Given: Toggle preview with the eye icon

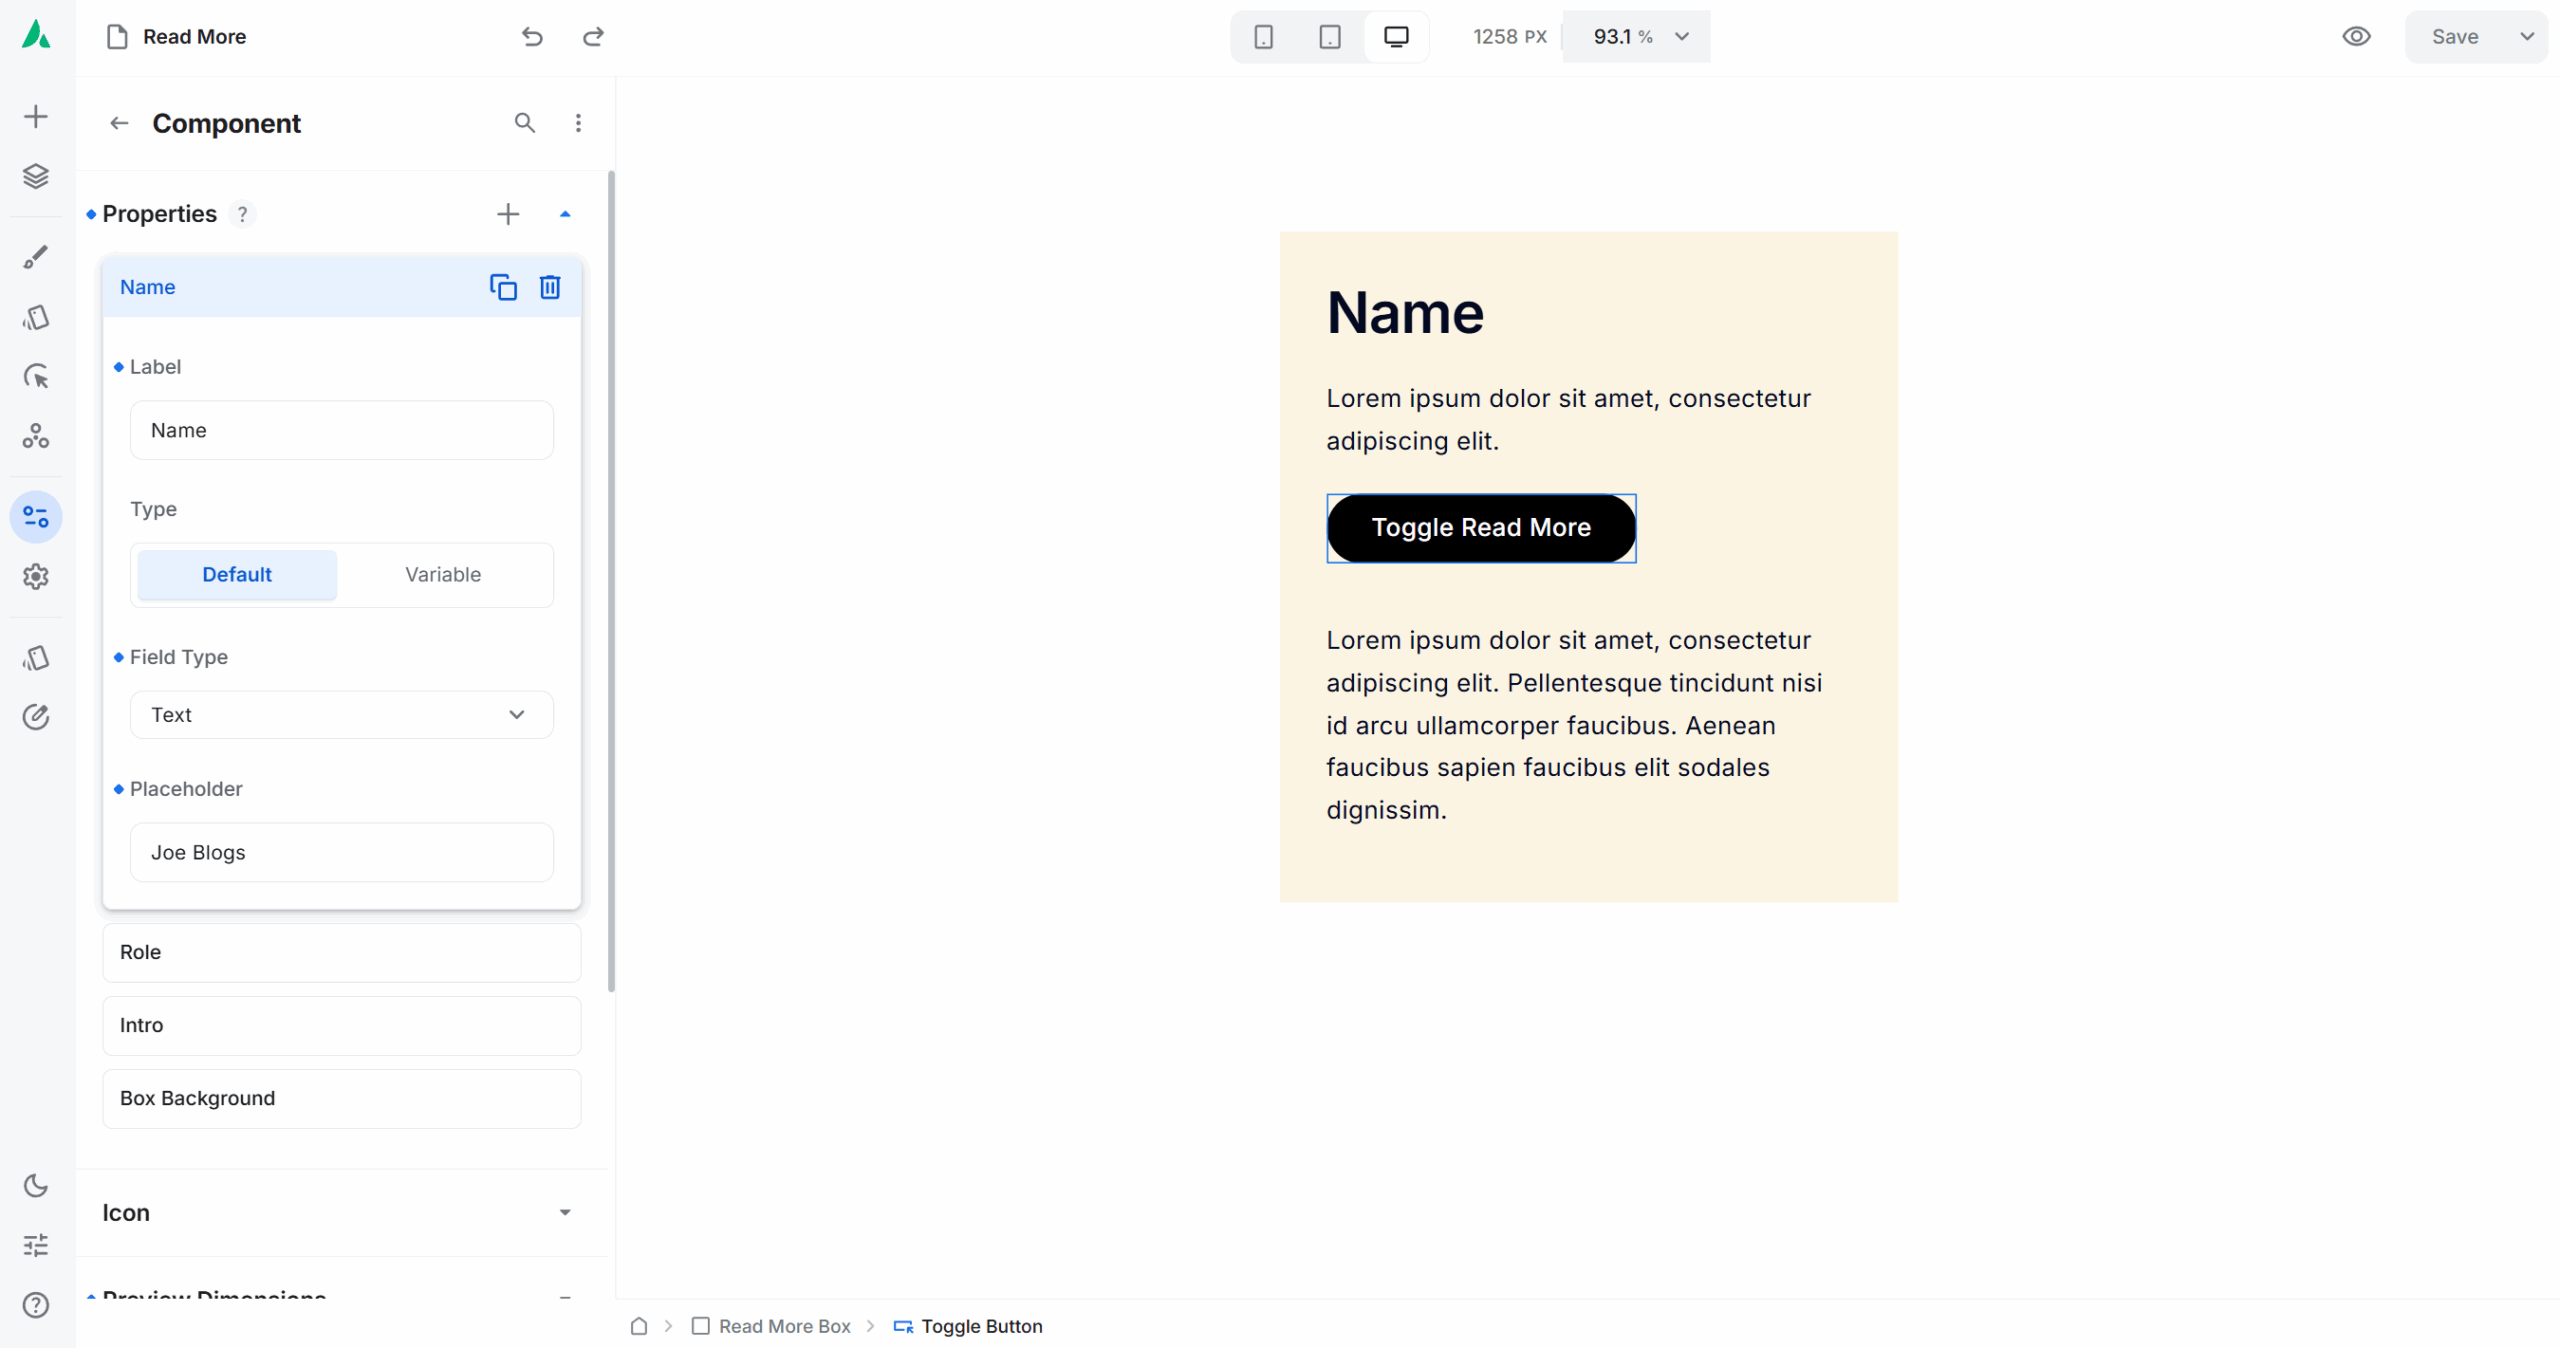Looking at the screenshot, I should (2356, 37).
